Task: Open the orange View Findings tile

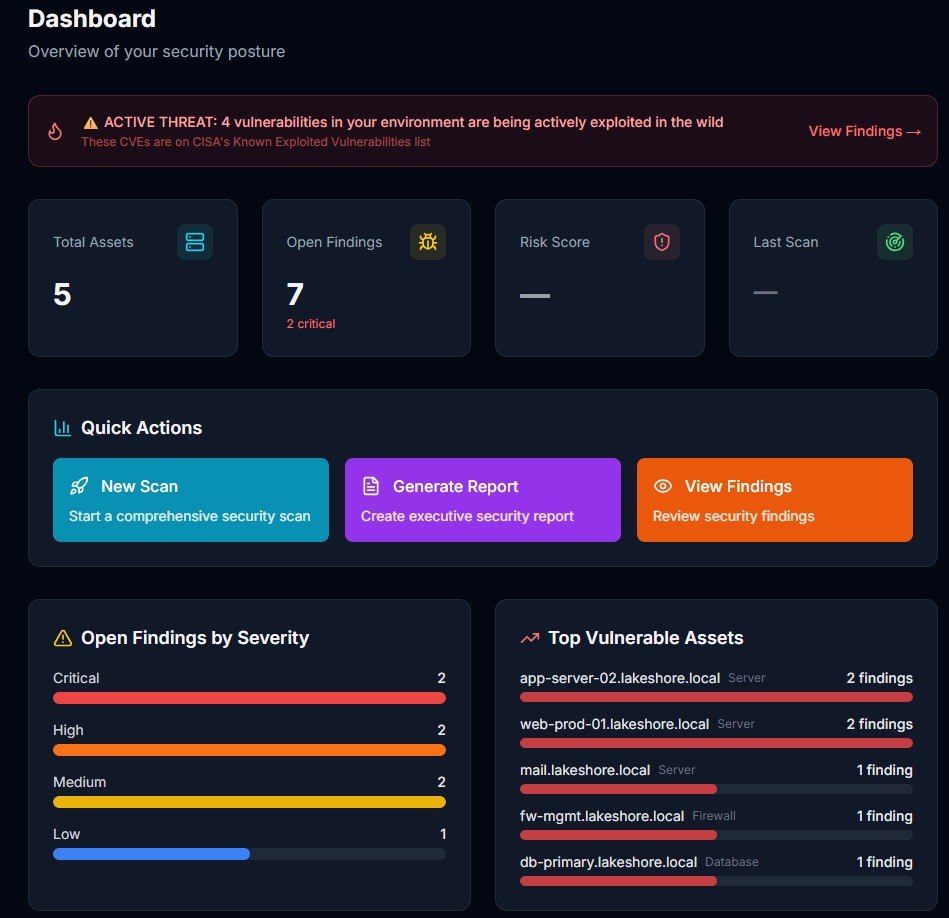Action: pyautogui.click(x=775, y=500)
